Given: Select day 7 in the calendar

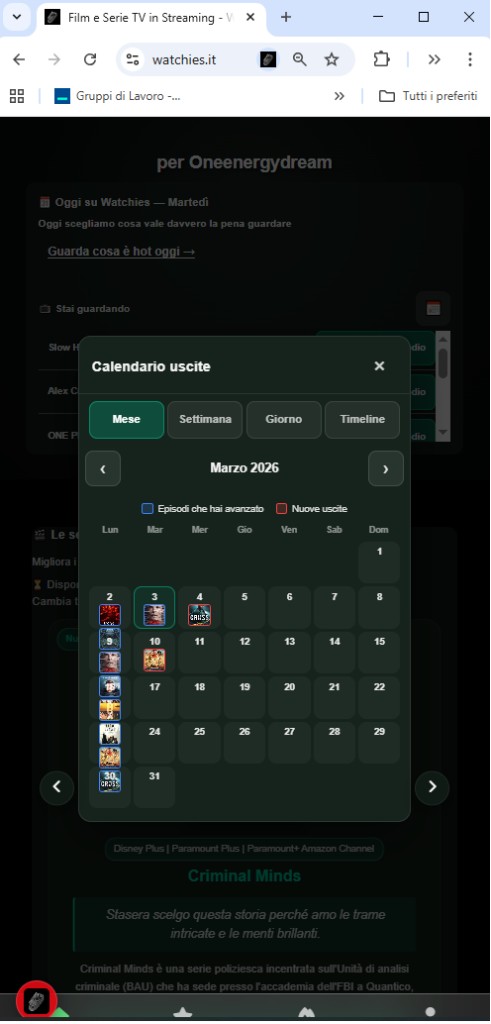Looking at the screenshot, I should point(334,607).
